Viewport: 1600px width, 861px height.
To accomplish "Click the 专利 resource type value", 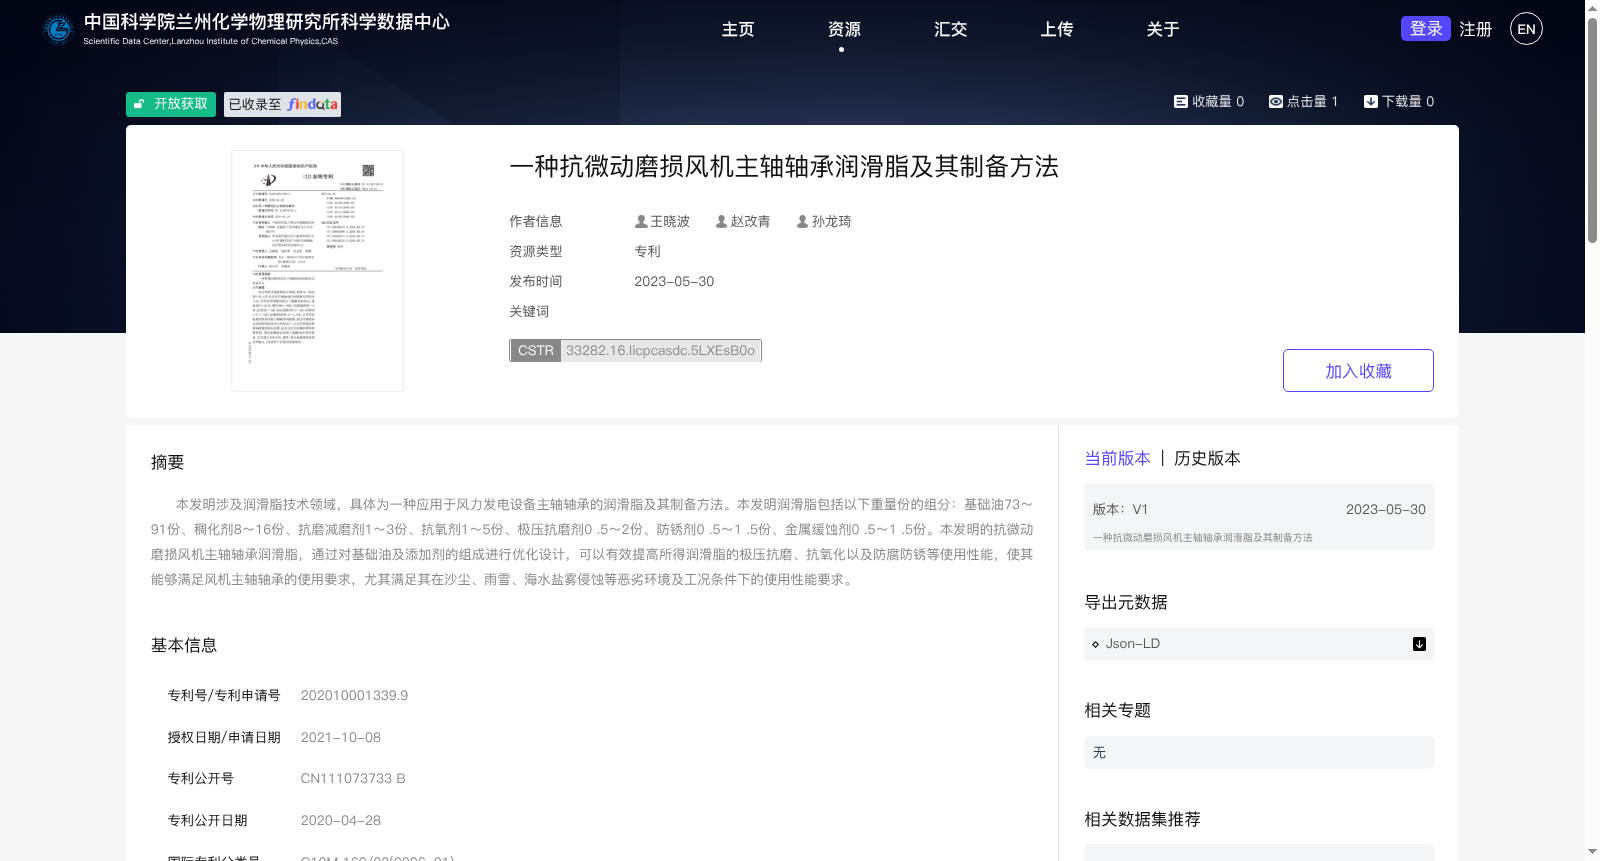I will [647, 251].
